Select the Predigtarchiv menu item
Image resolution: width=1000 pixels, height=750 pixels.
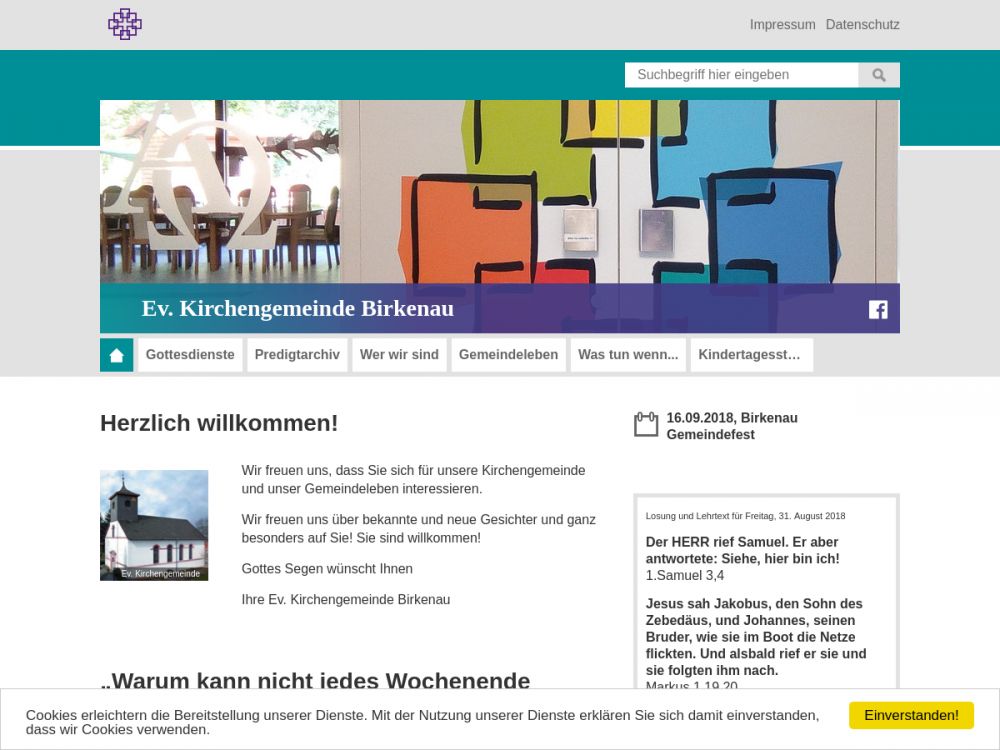[x=297, y=355]
